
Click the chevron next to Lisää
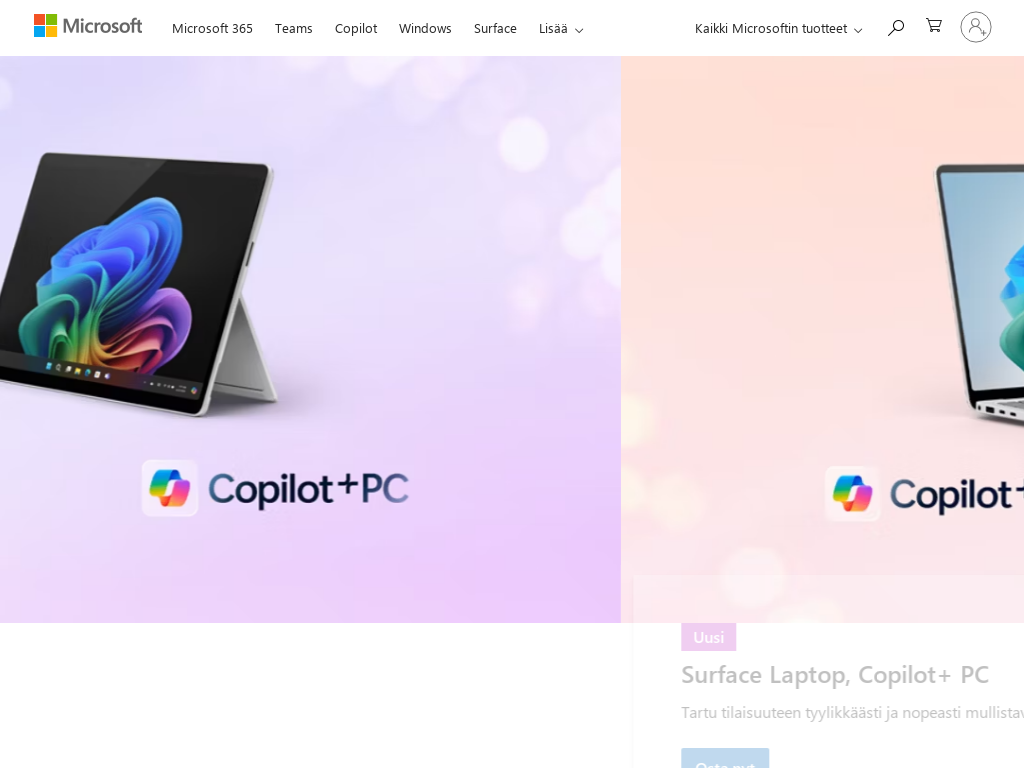(579, 30)
